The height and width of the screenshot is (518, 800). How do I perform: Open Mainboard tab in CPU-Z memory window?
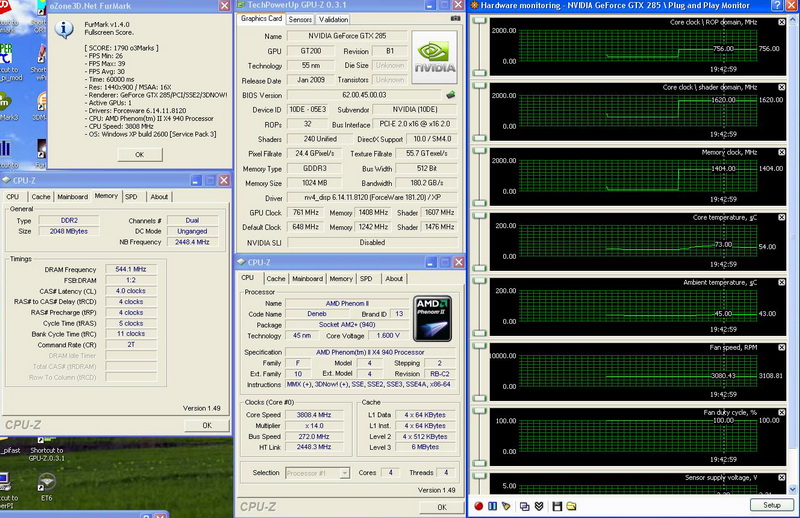[72, 196]
